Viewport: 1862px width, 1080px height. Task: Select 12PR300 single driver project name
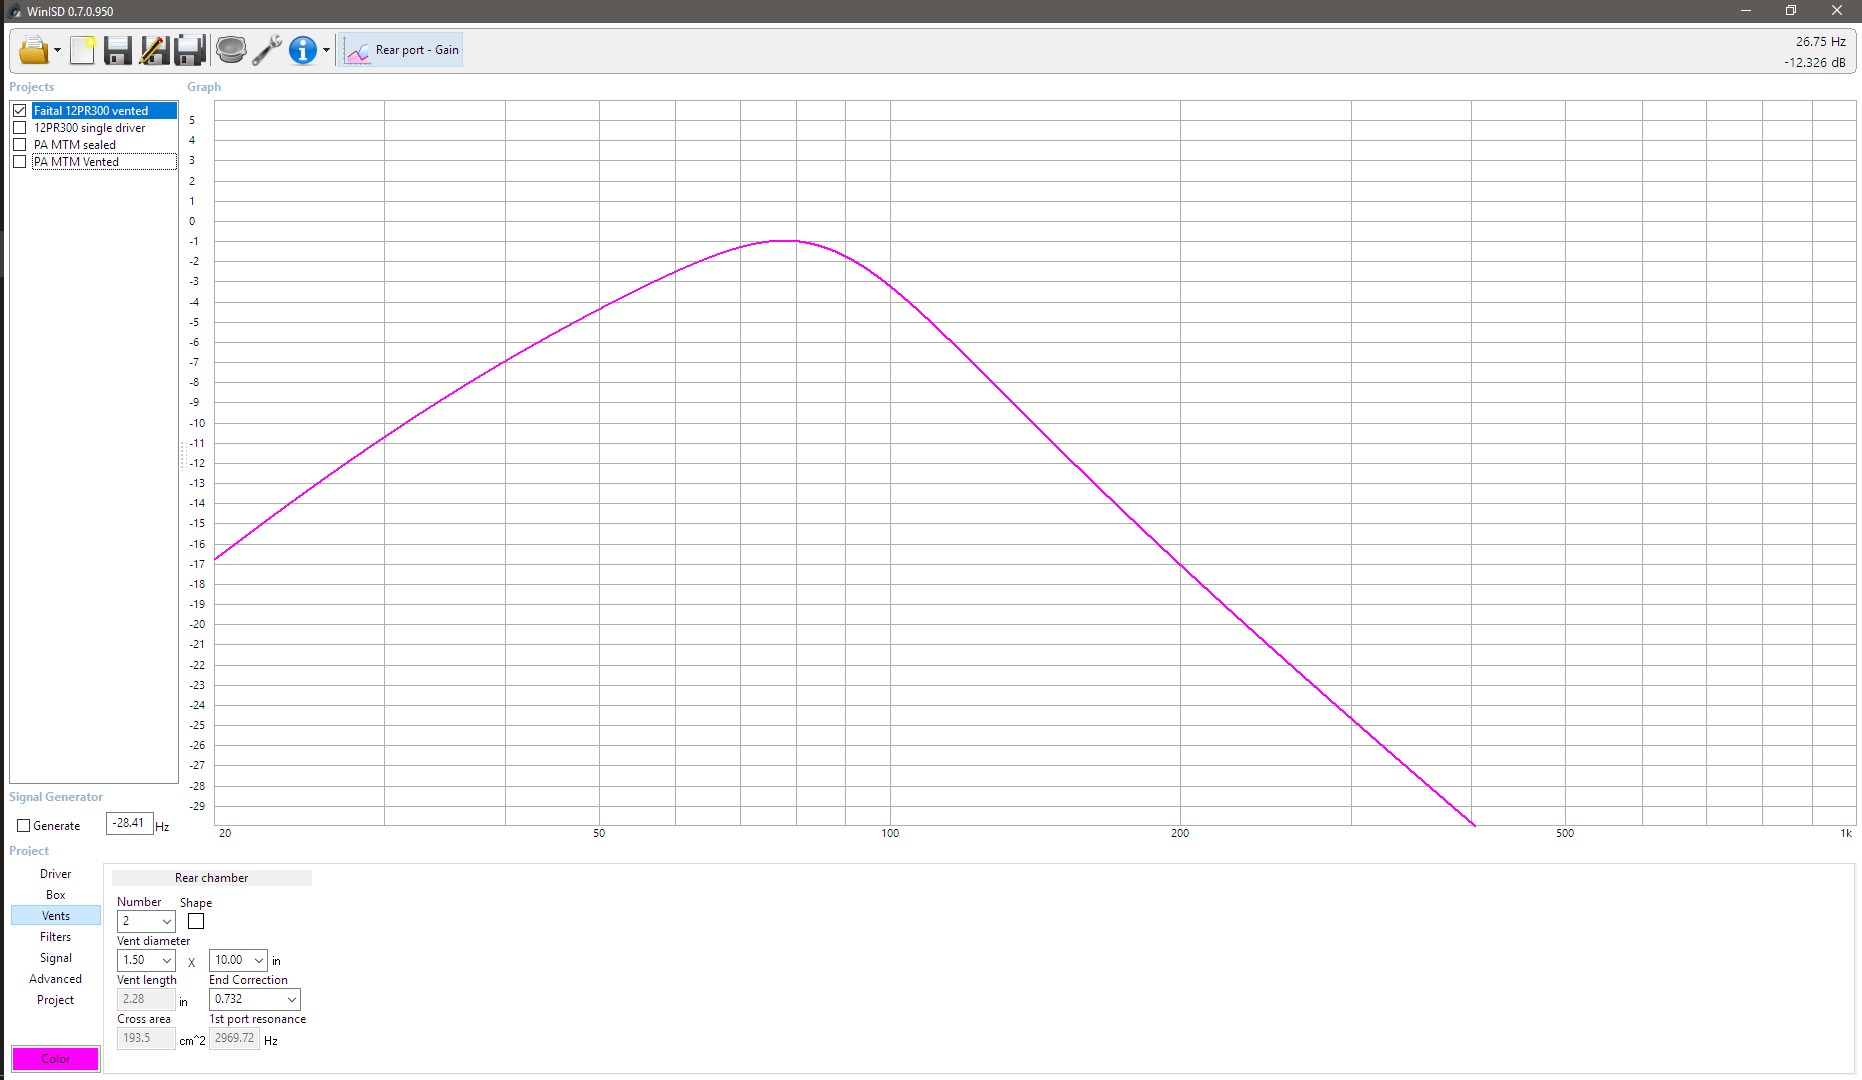coord(90,128)
